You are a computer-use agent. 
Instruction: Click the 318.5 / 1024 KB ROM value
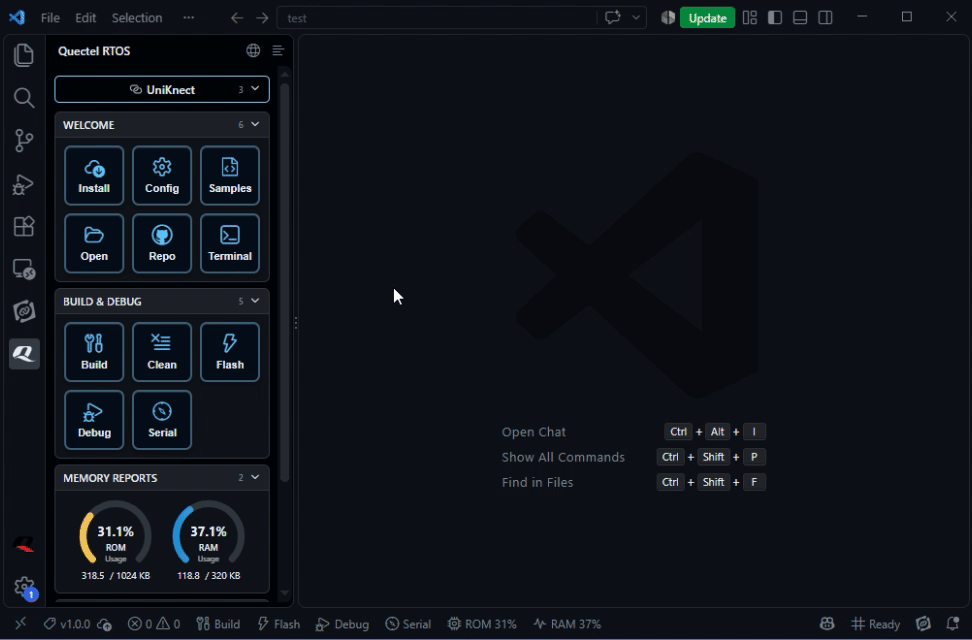coord(115,576)
